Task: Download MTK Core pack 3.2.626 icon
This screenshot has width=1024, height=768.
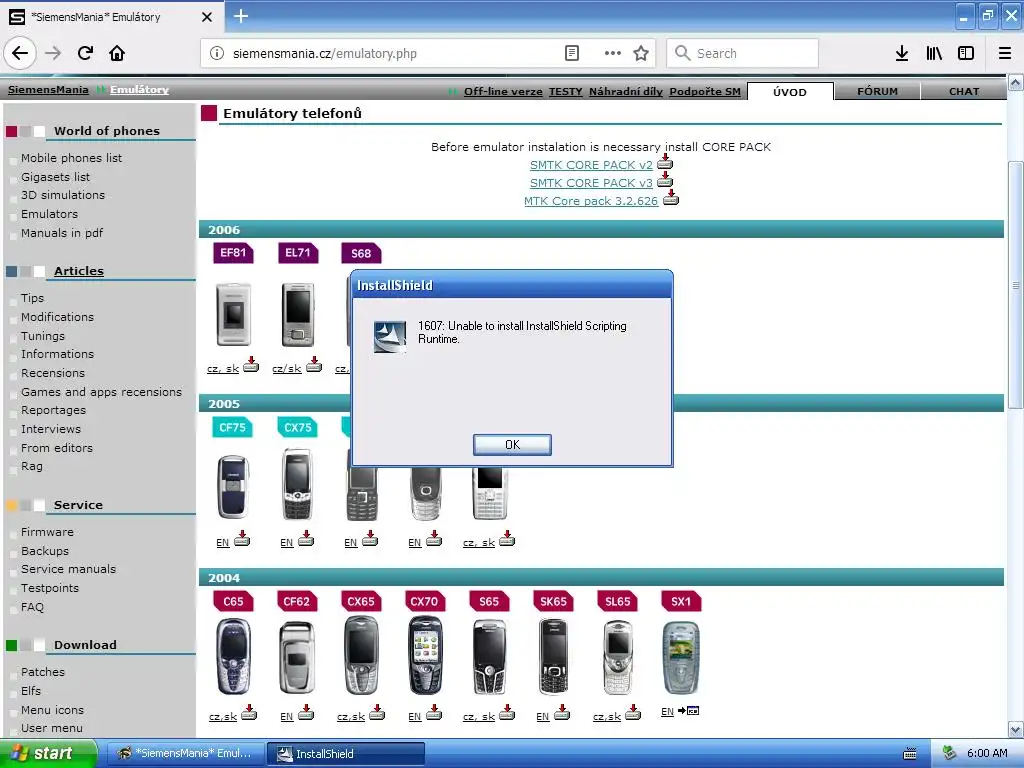Action: (x=671, y=199)
